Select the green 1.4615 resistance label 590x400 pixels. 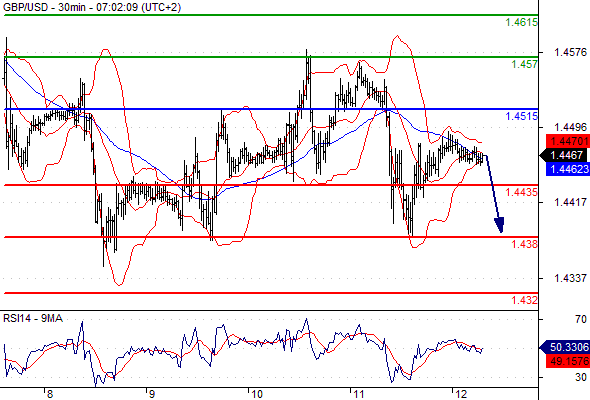[522, 23]
